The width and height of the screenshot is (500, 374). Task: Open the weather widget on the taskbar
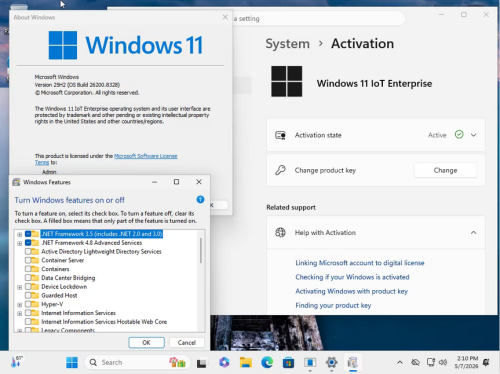point(17,362)
